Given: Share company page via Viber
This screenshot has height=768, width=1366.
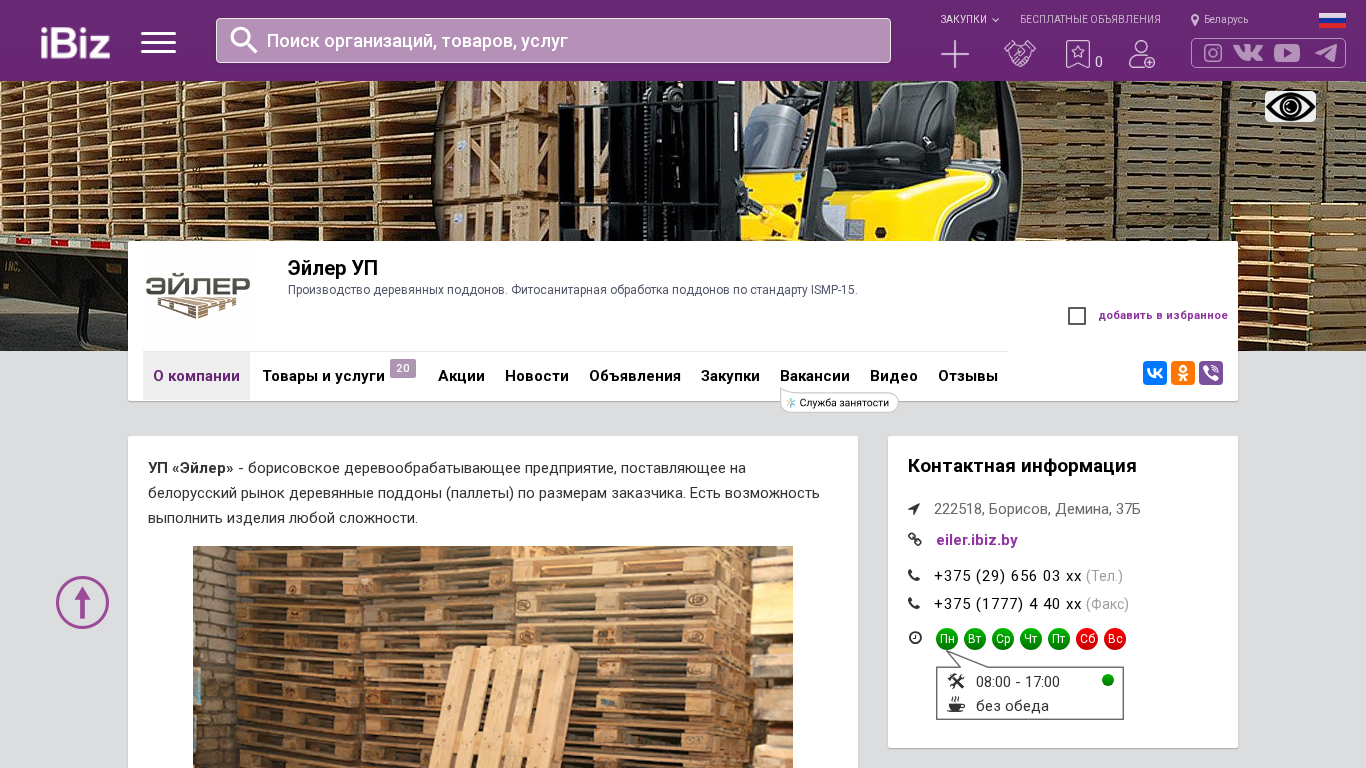Looking at the screenshot, I should coord(1211,373).
